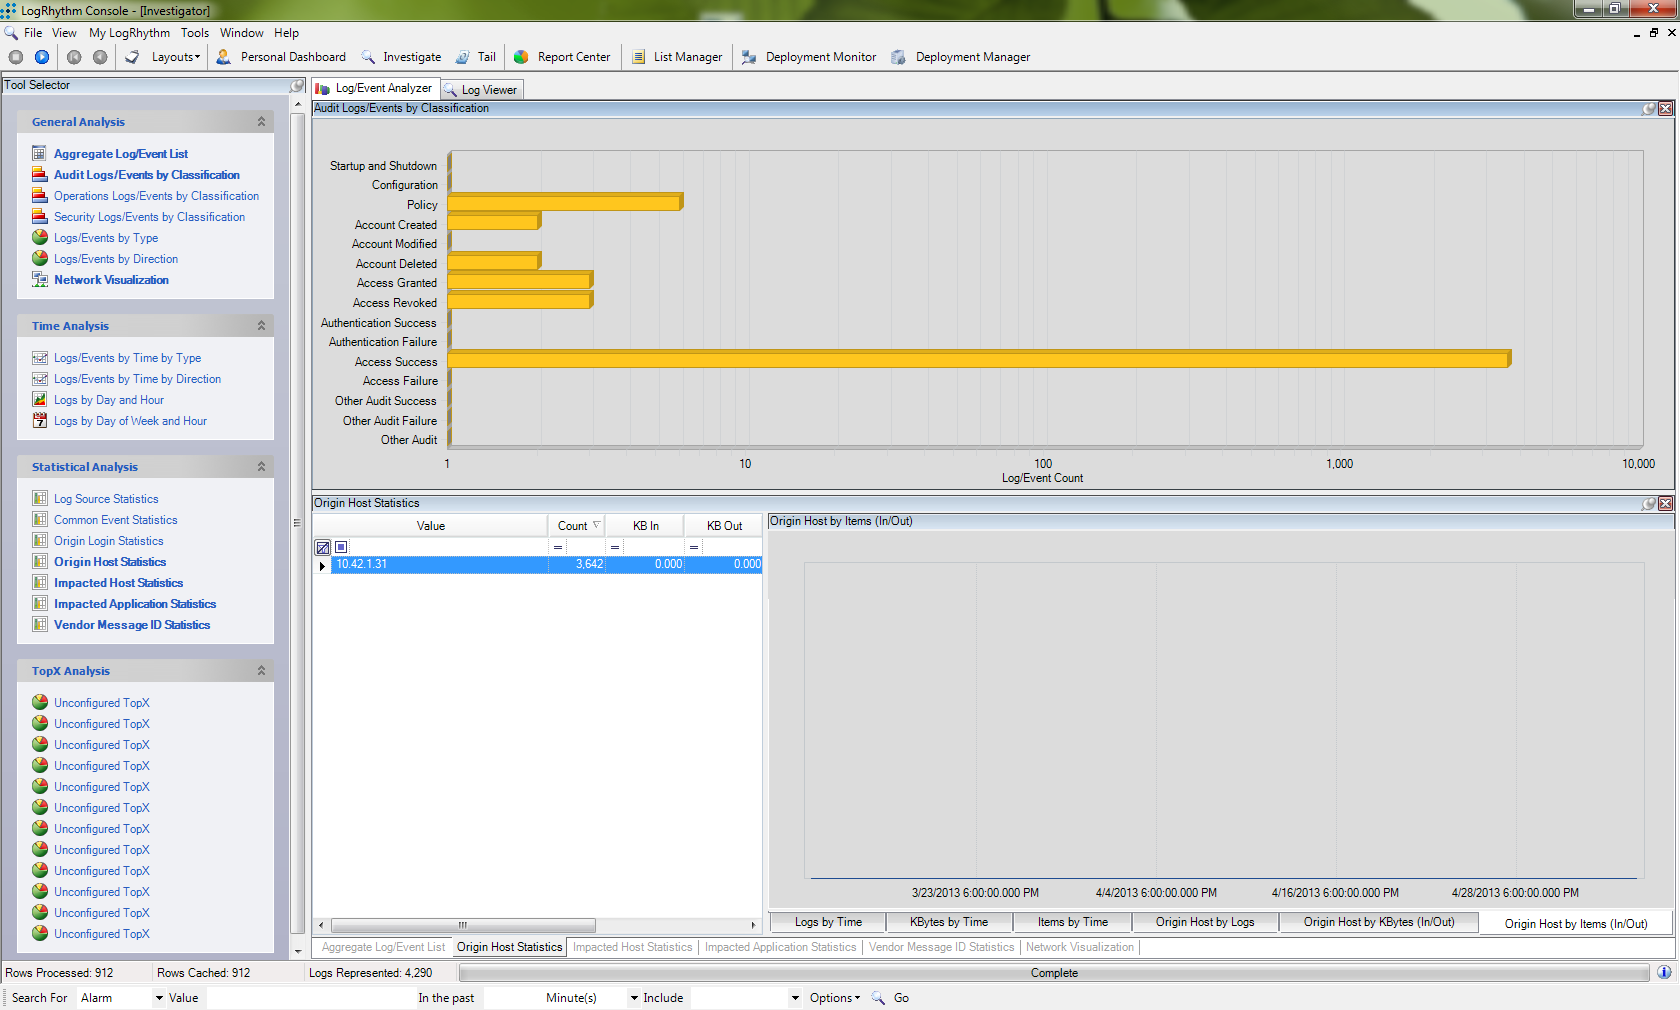Click the Logs by Day and Hour icon
Screen dimensions: 1680x1010
pos(40,399)
